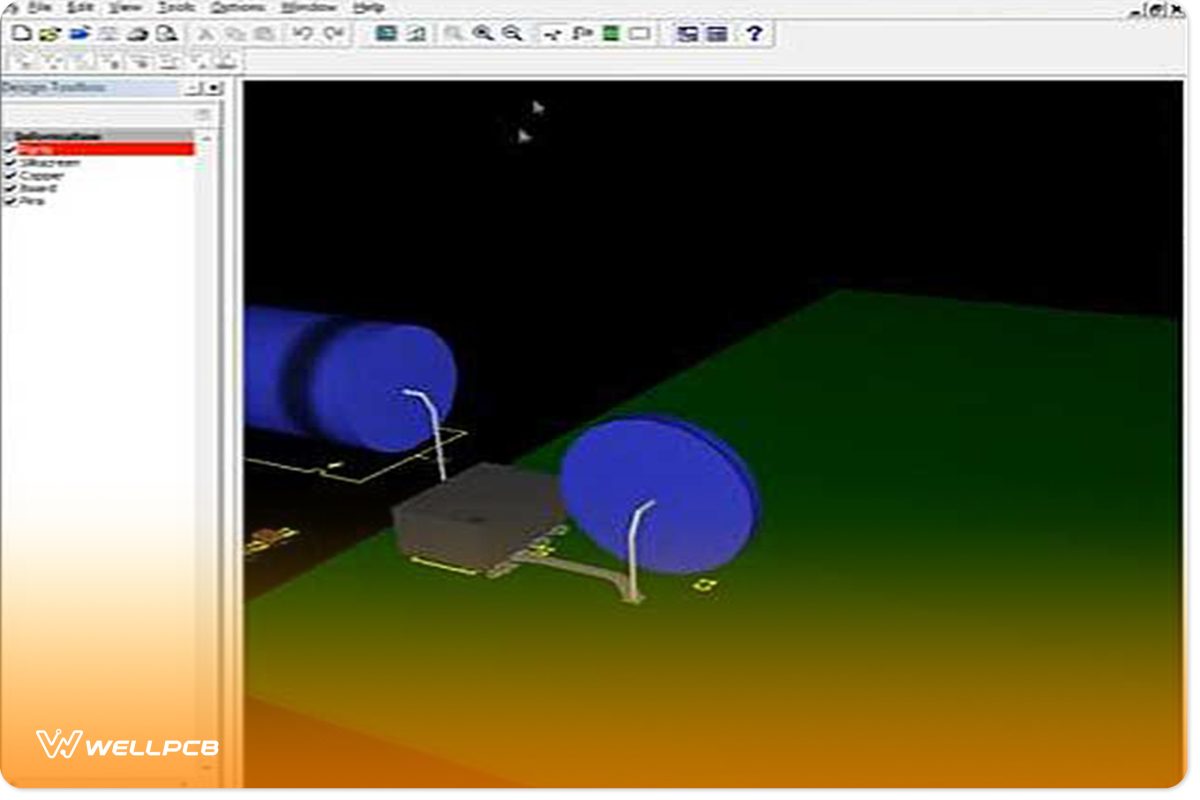Click the Open file folder icon
The width and height of the screenshot is (1200, 800).
pos(48,32)
